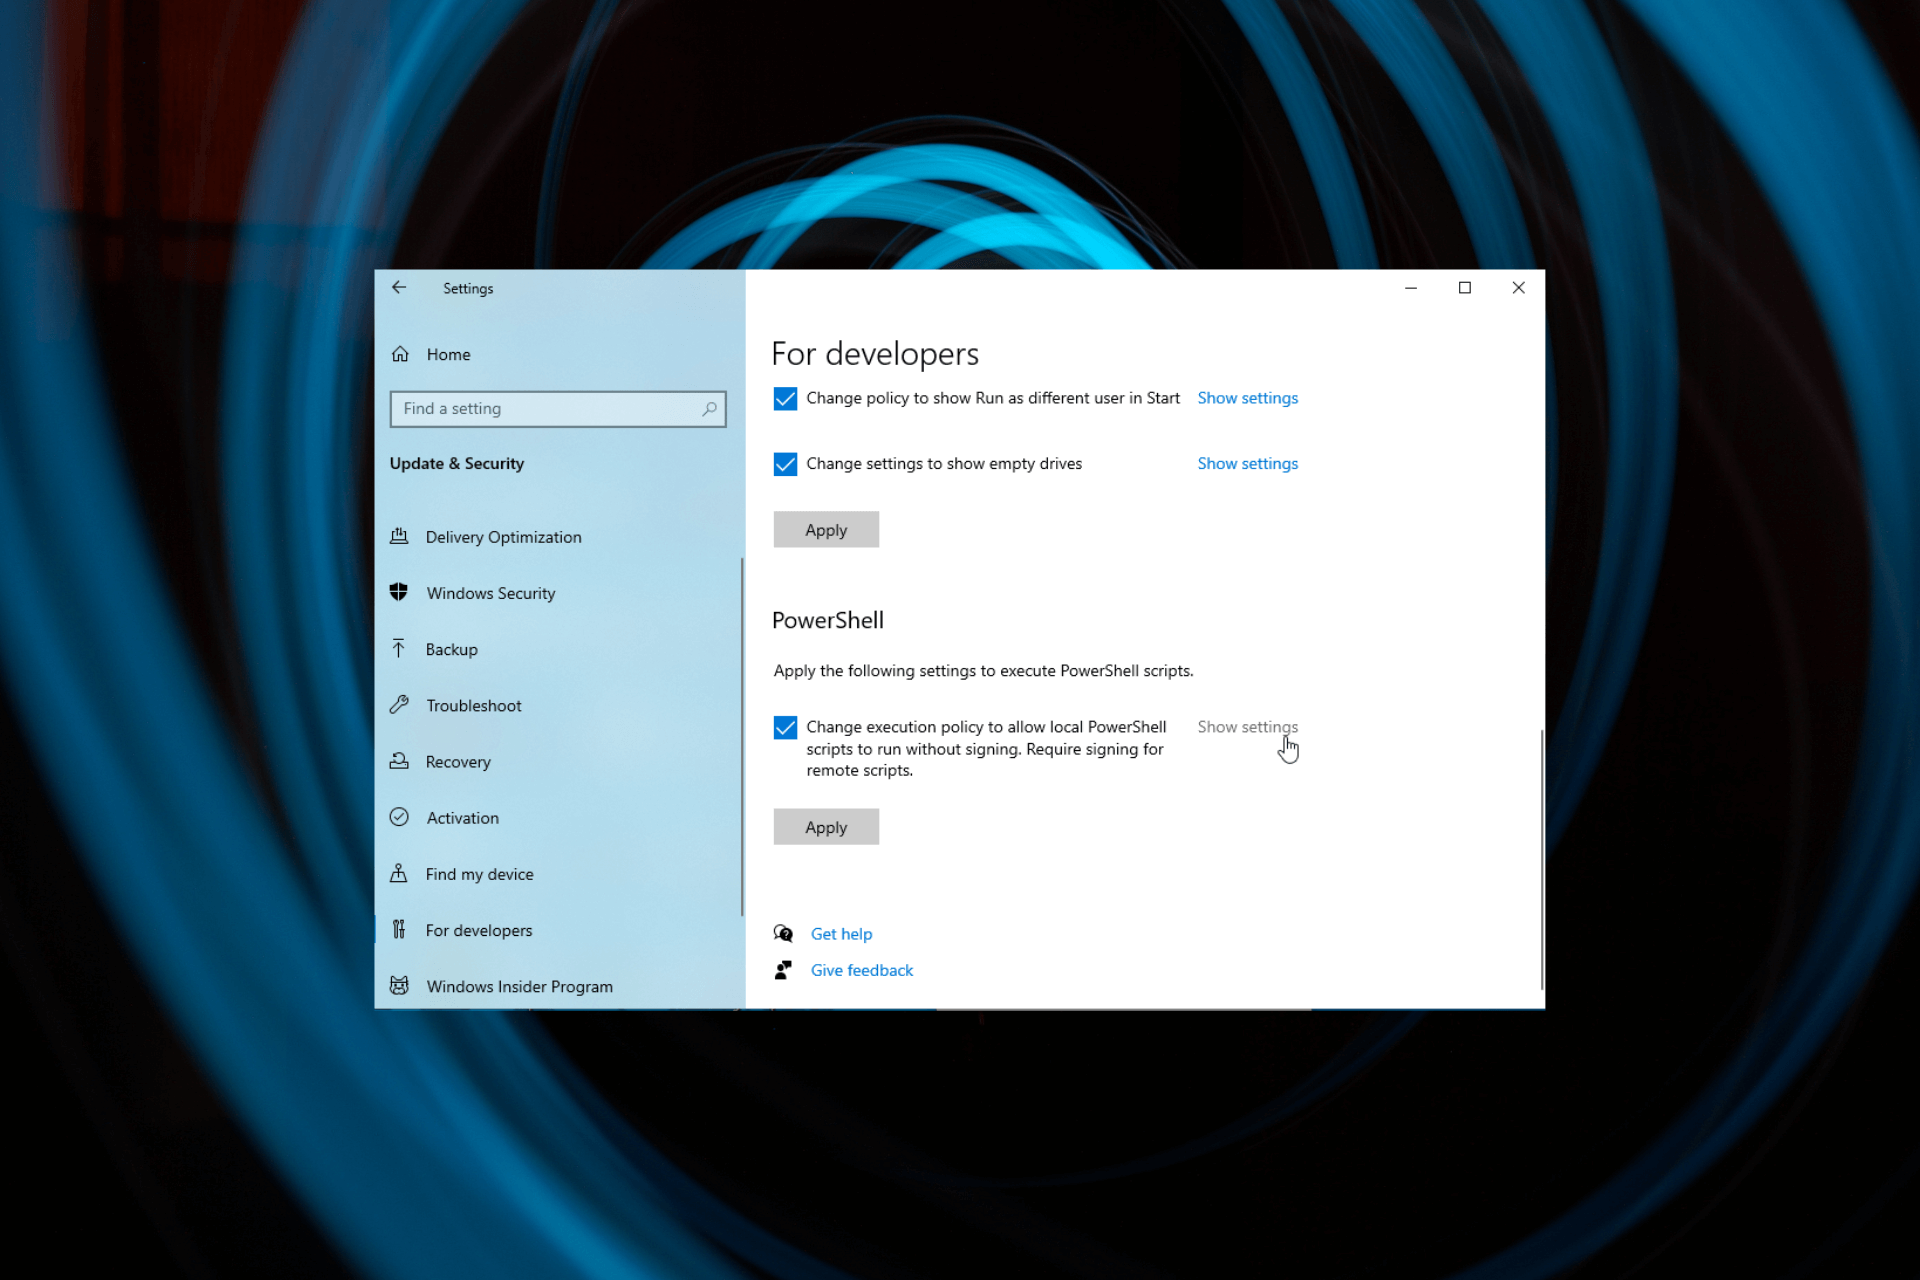Toggle Change settings to show empty drives

(x=784, y=463)
